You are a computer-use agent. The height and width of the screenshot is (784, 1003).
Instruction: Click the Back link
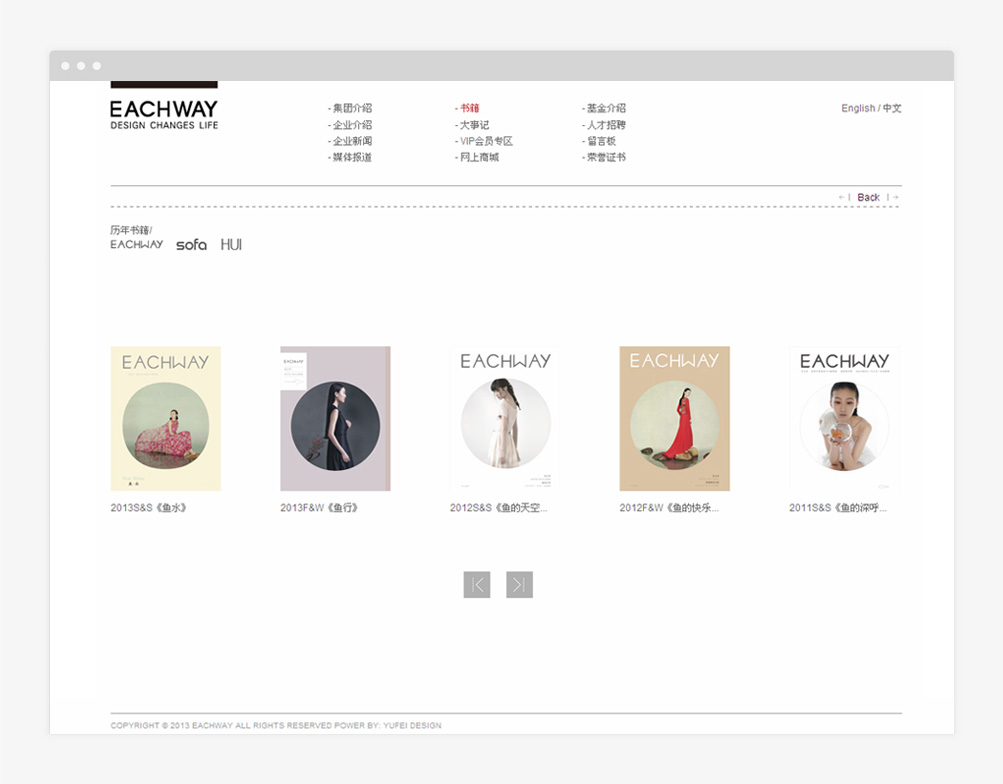click(868, 198)
